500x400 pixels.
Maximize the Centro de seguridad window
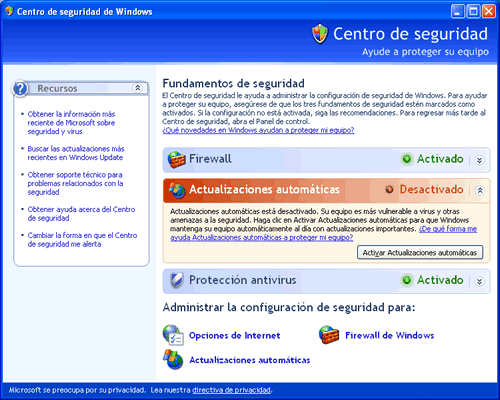[x=473, y=11]
